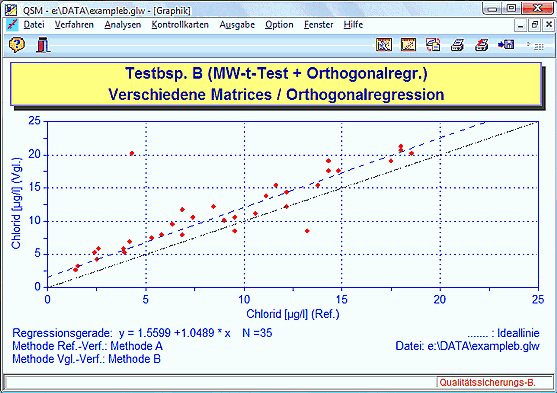The width and height of the screenshot is (557, 393).
Task: Click the Qualitätssicherungs-B. status bar entry
Action: (487, 383)
